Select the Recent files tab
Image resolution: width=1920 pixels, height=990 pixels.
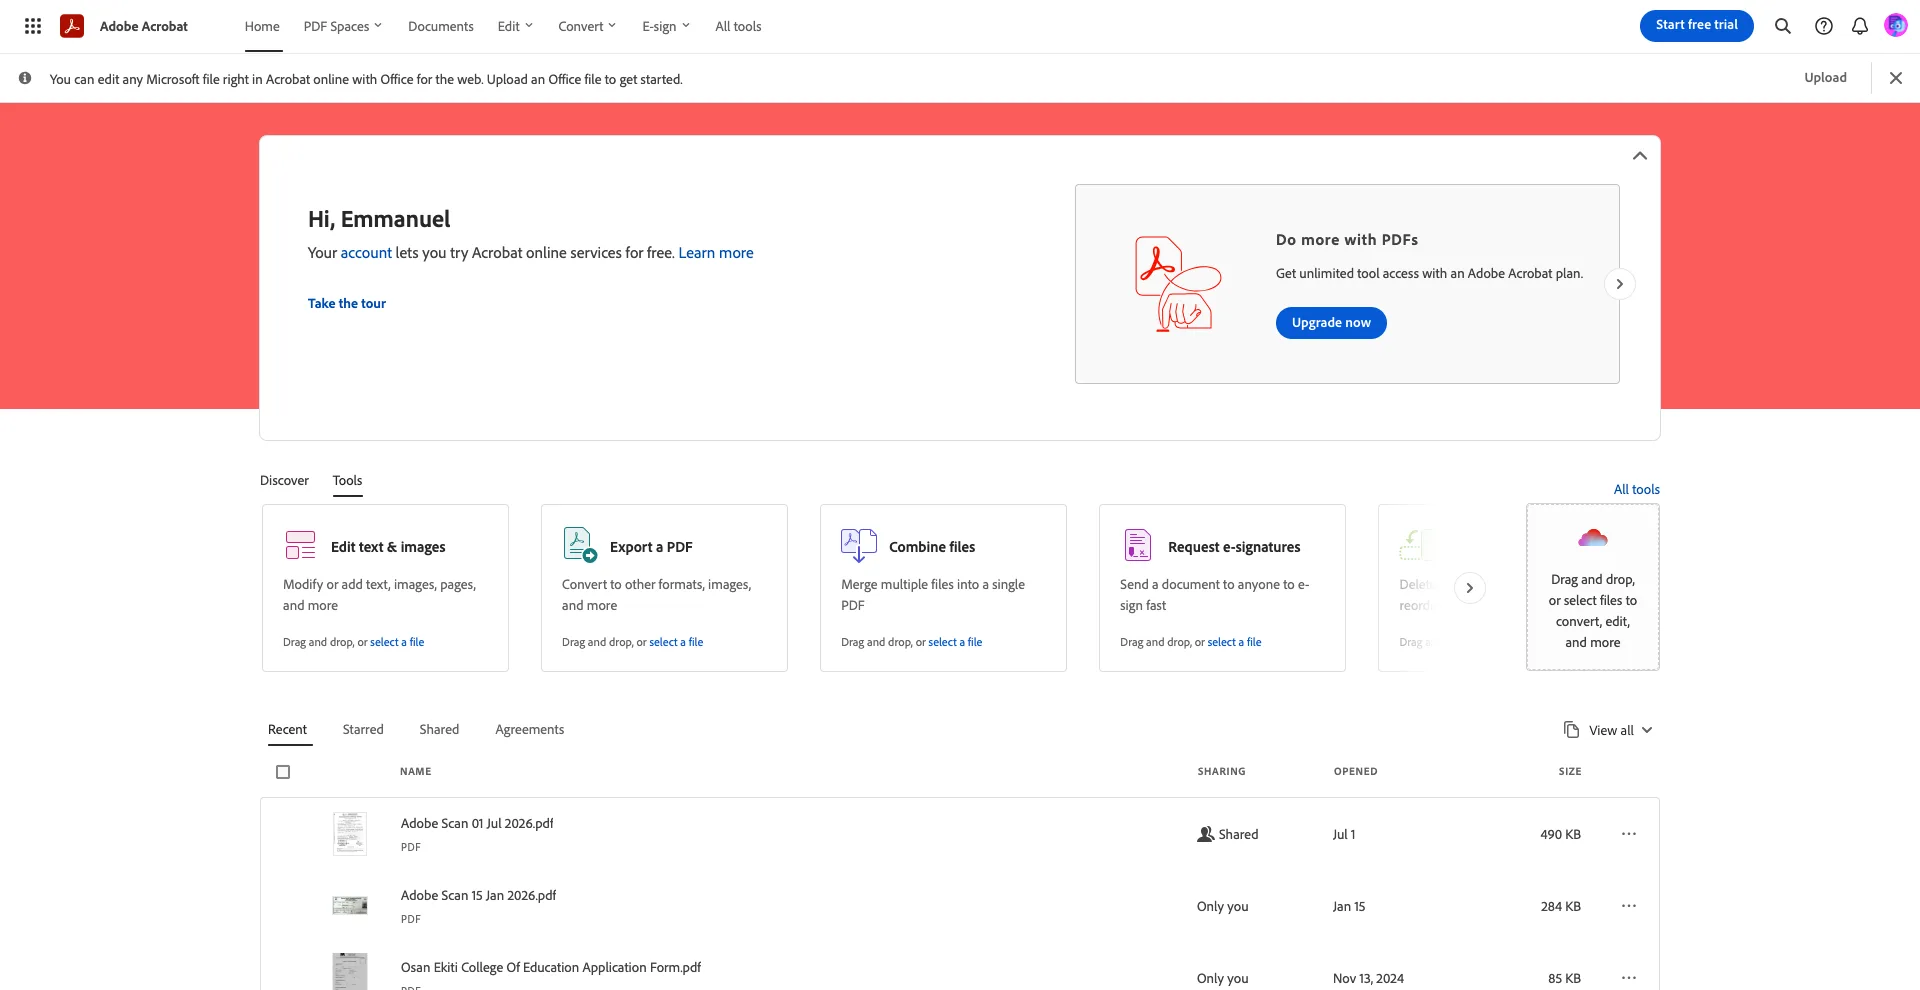pos(287,729)
